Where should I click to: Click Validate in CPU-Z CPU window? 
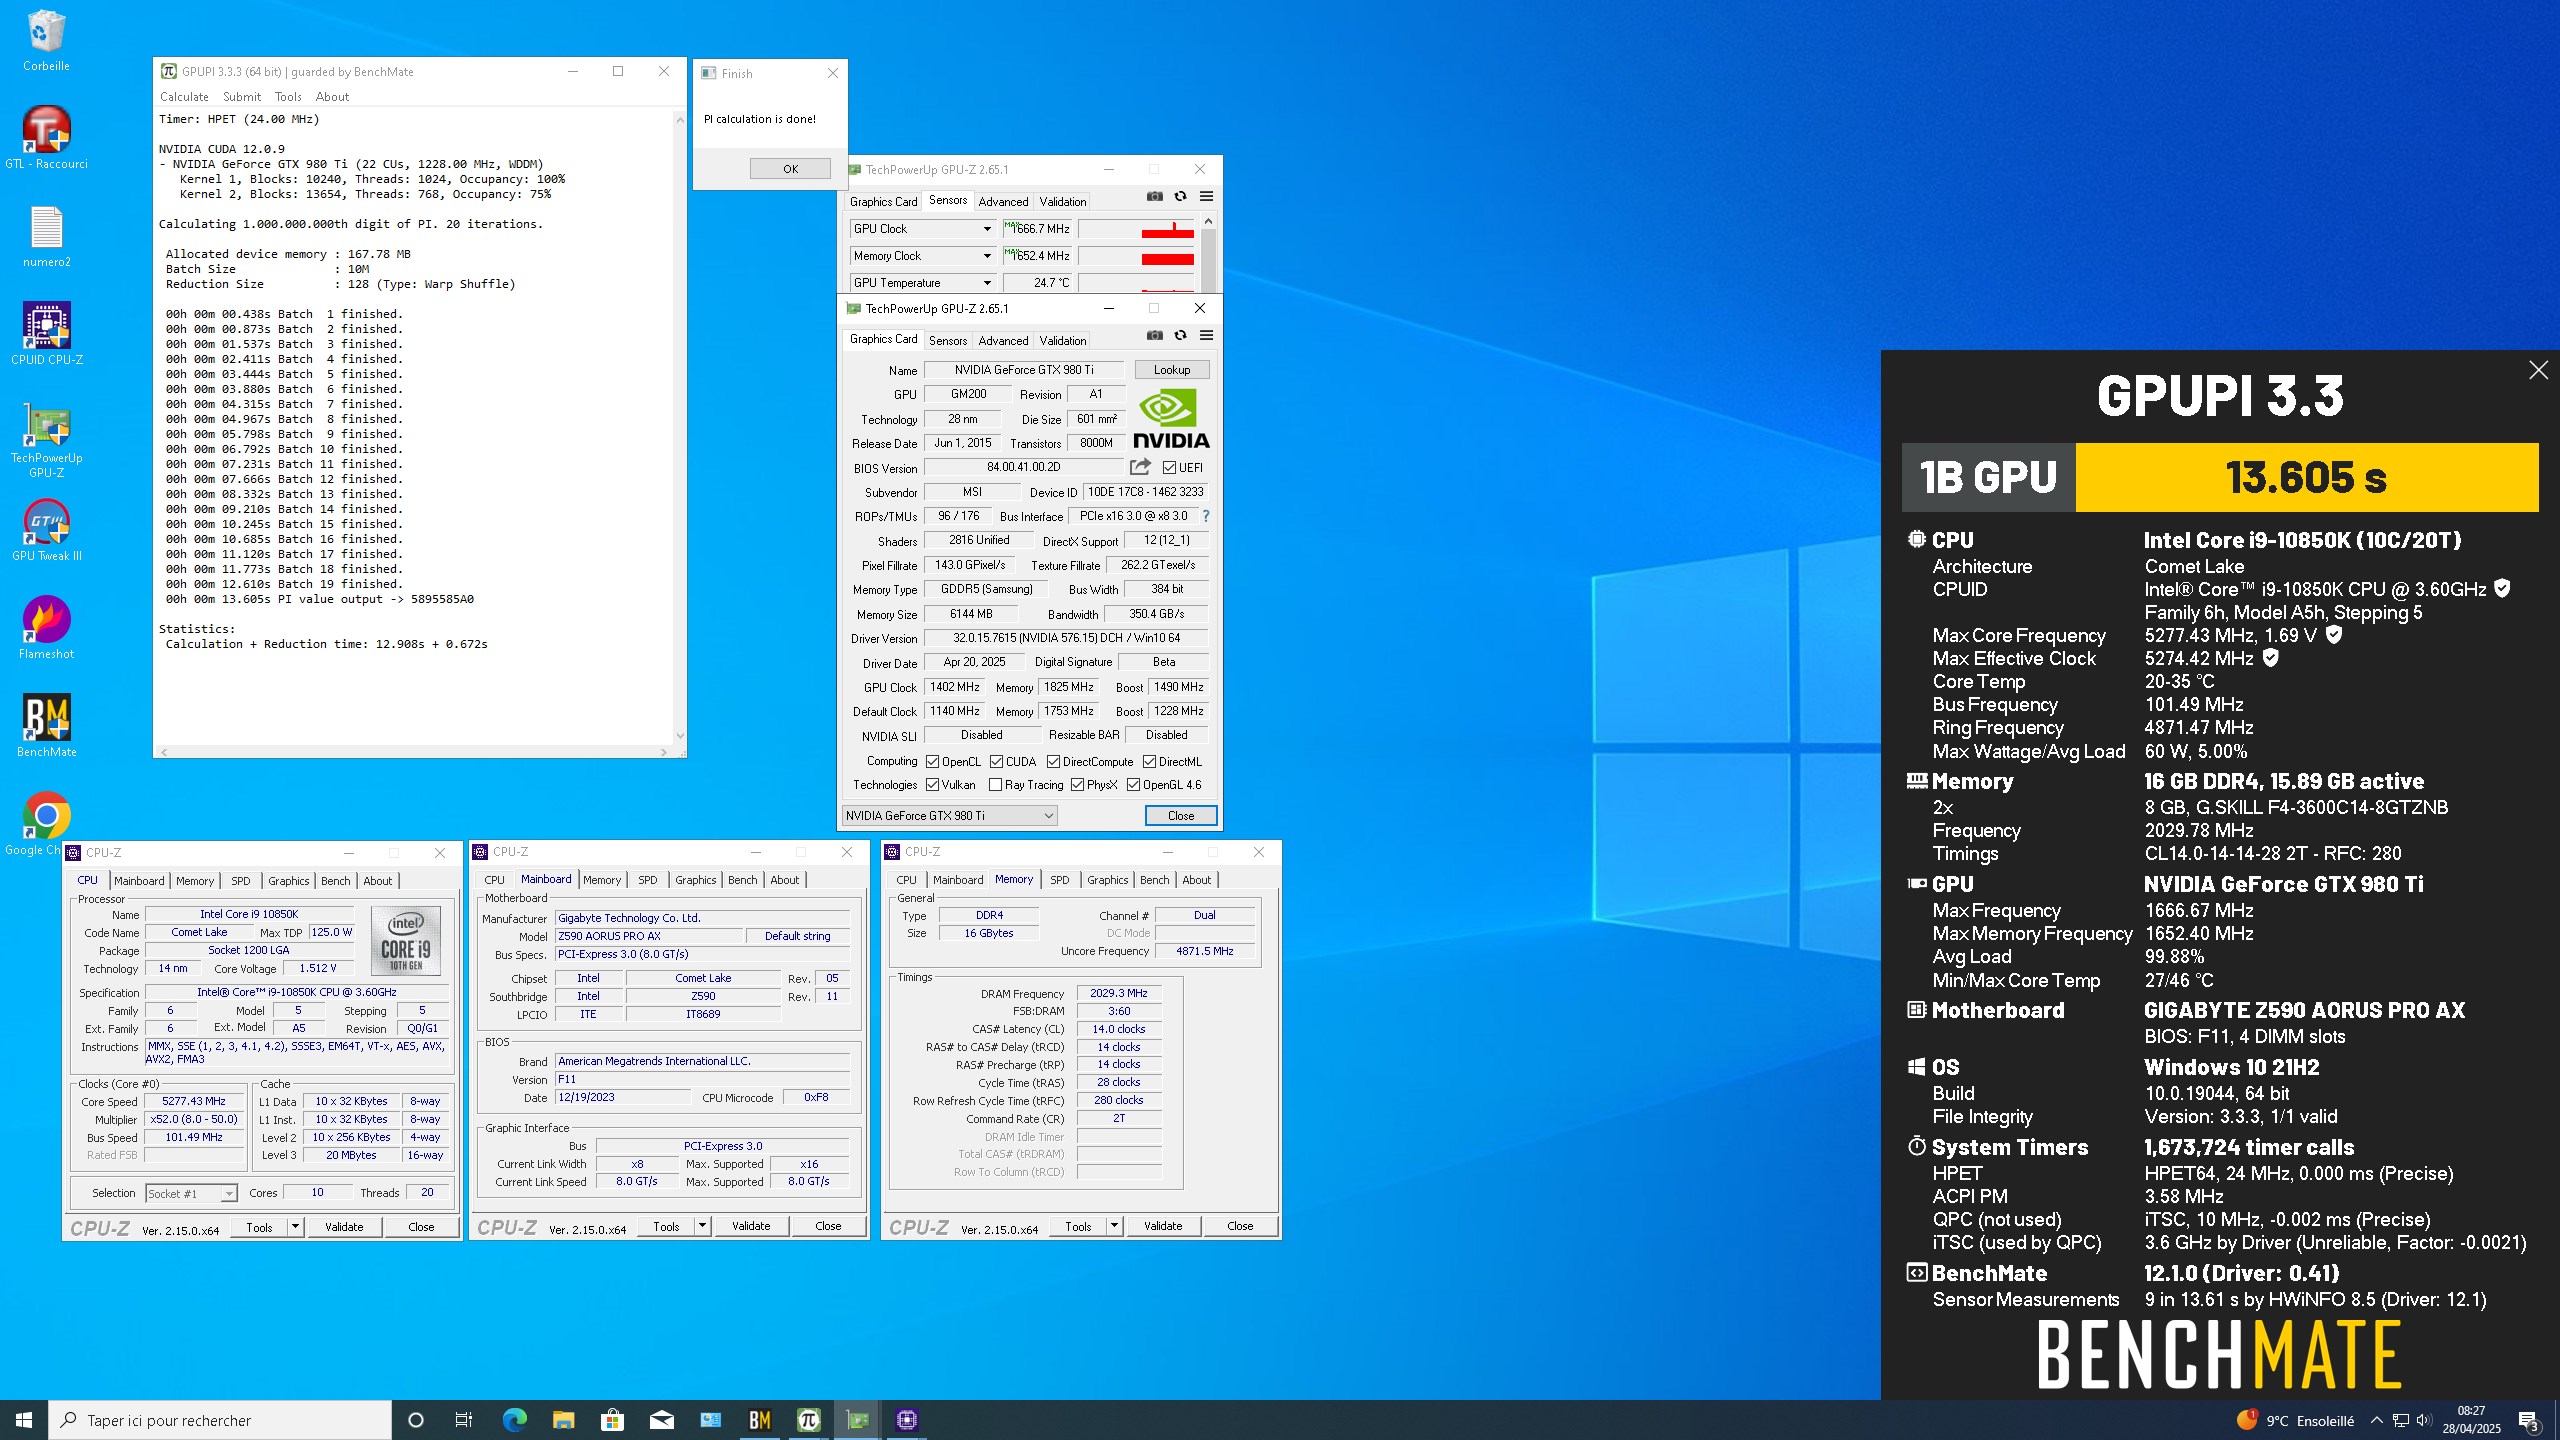[x=344, y=1227]
